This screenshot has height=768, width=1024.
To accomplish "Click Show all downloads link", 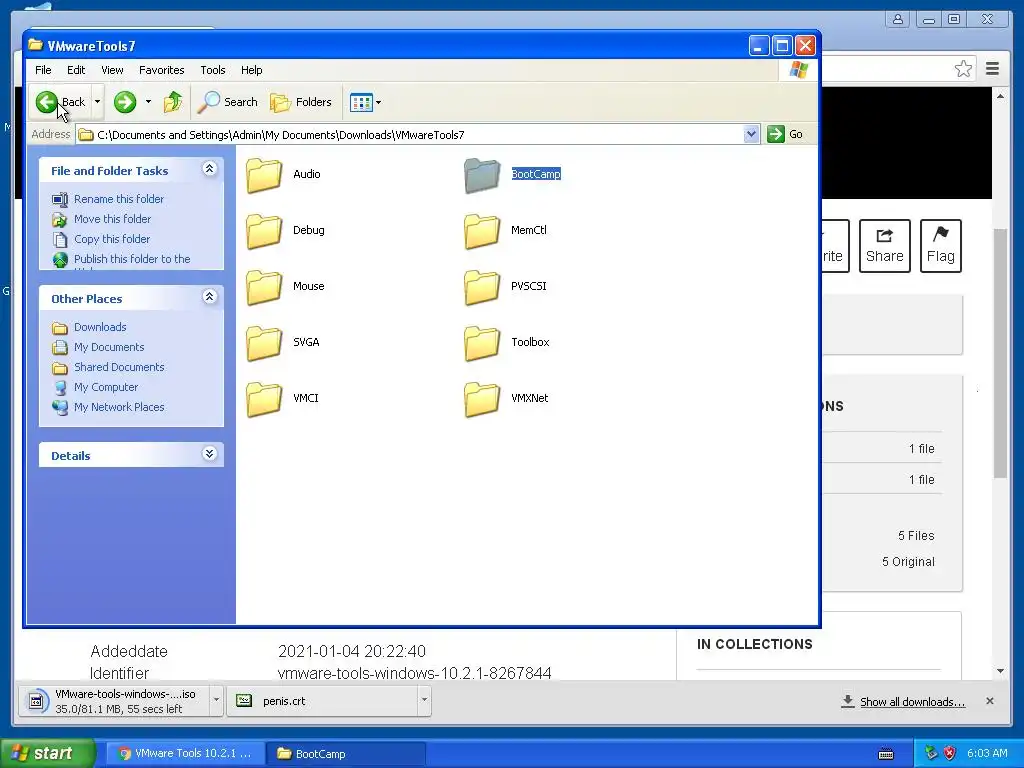I will tap(912, 702).
